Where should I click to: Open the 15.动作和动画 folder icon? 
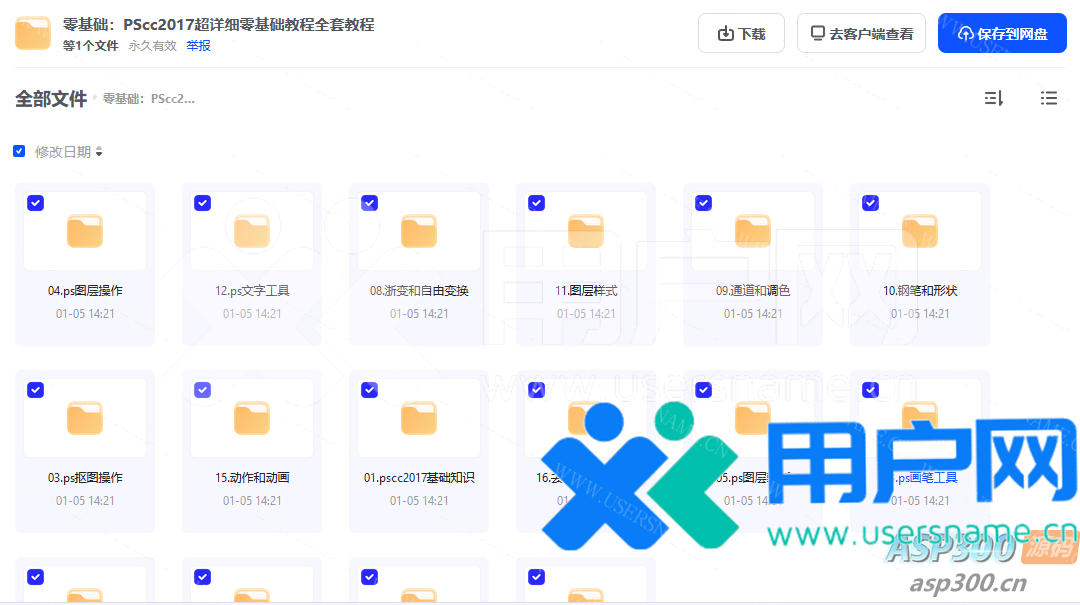point(252,418)
